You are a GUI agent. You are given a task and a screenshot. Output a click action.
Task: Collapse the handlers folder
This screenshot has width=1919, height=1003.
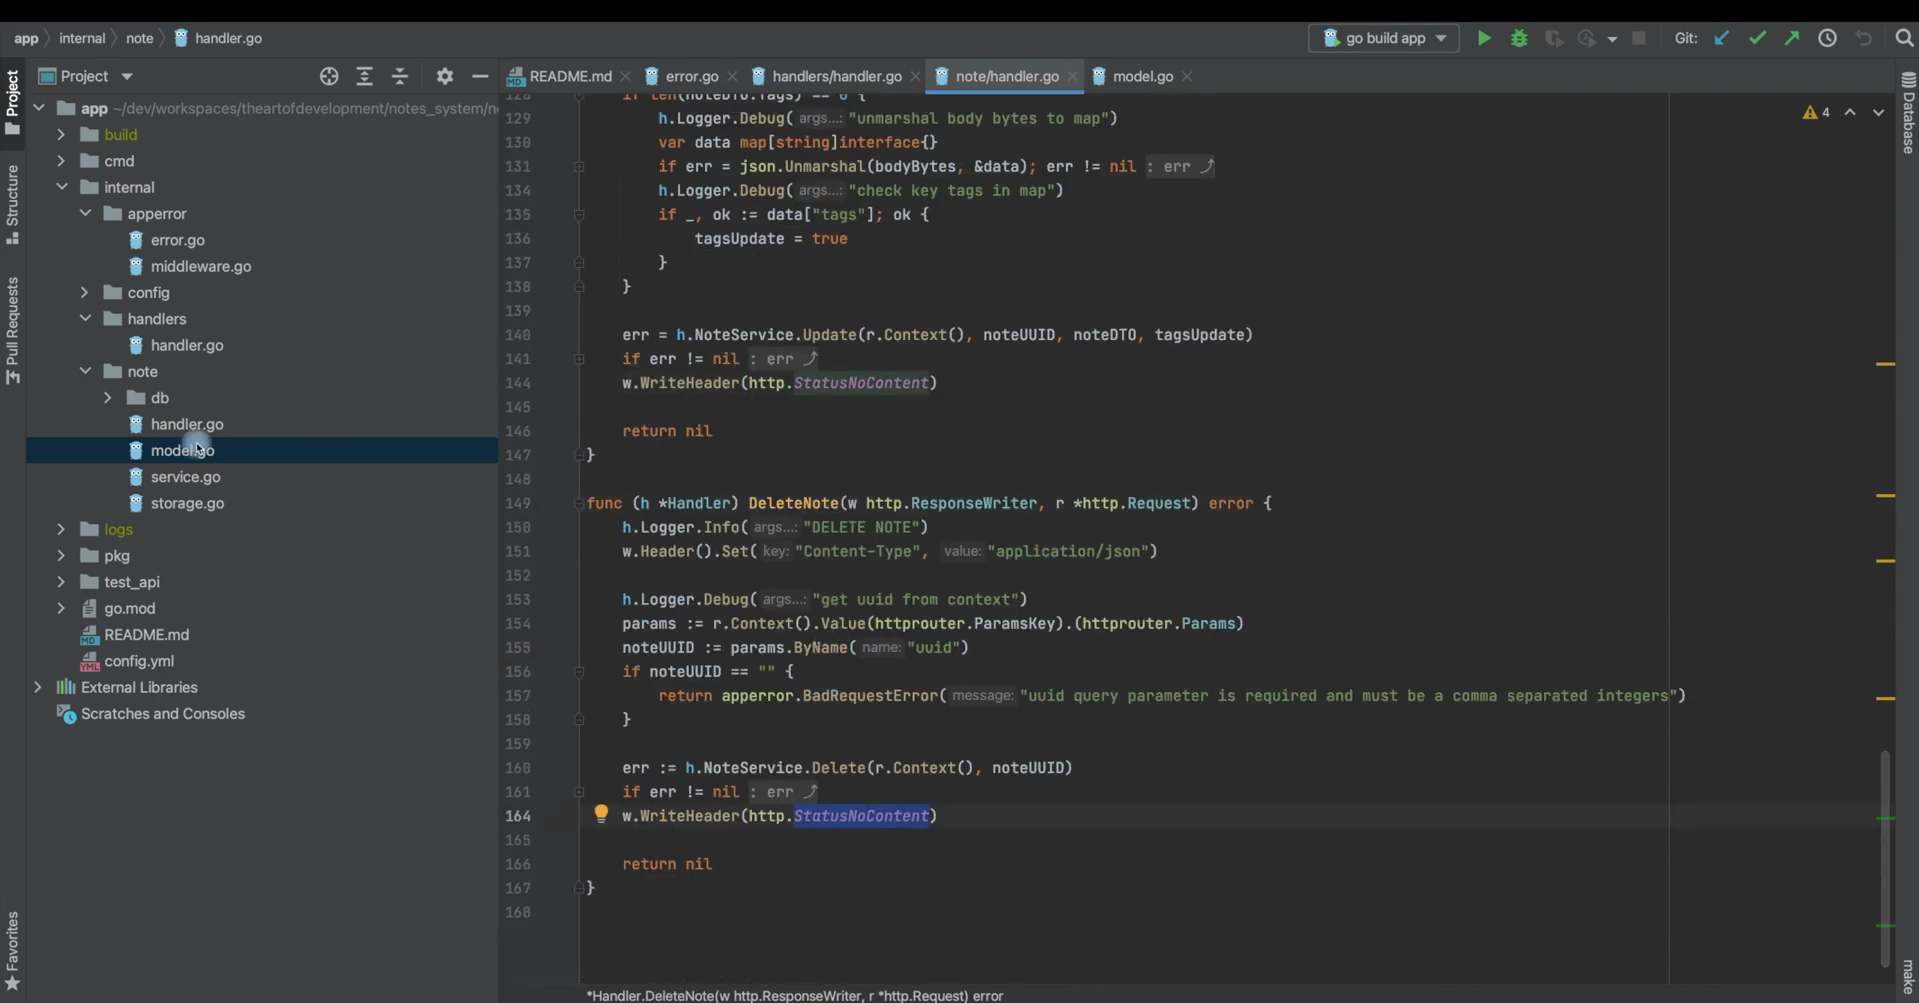pos(84,318)
